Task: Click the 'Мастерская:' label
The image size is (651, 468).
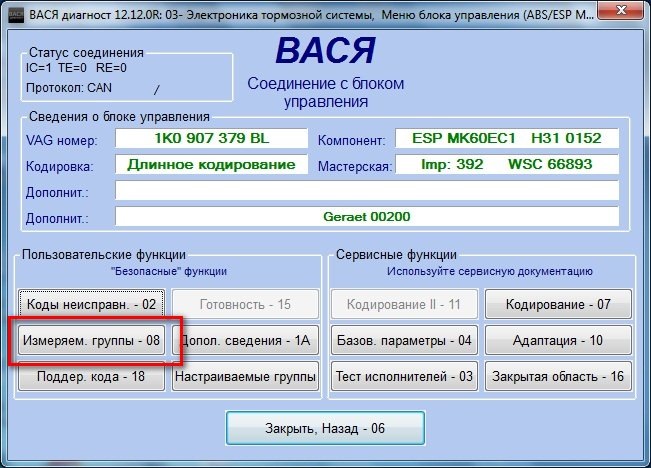Action: click(x=355, y=167)
